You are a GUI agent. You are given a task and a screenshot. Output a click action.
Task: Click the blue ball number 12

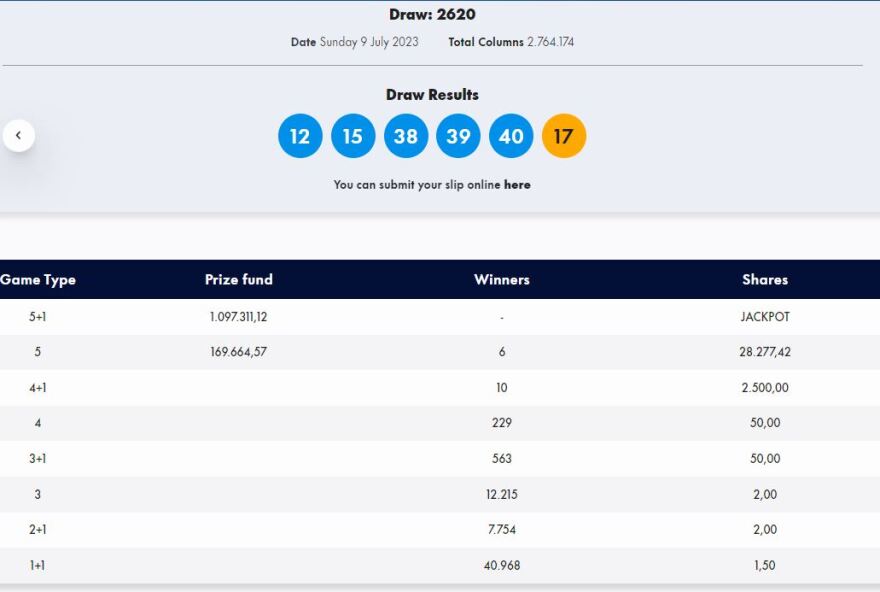[300, 136]
